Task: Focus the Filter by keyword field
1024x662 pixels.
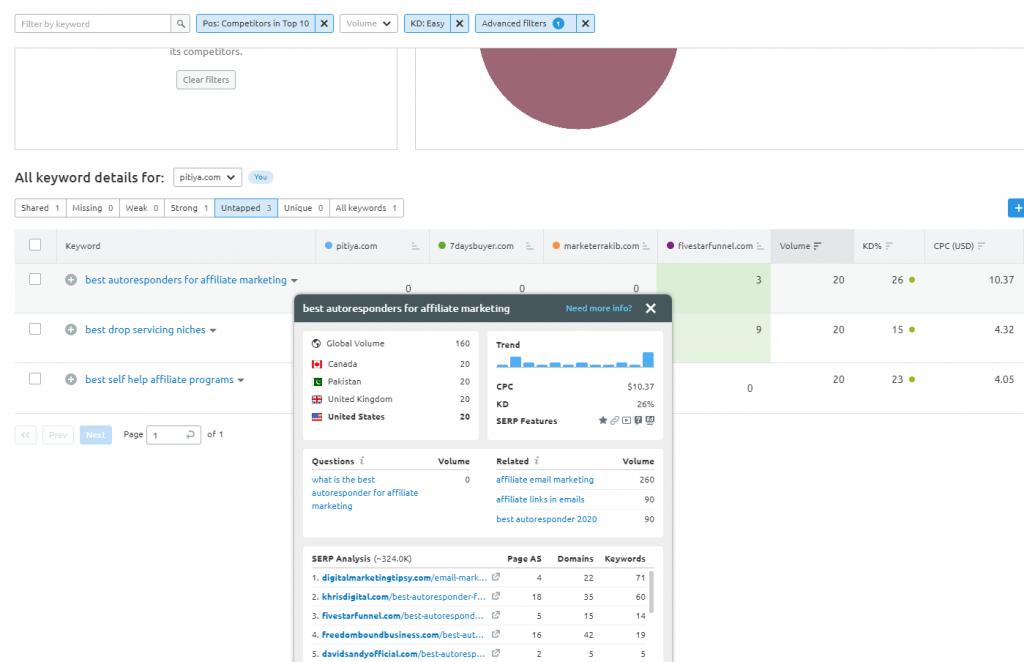Action: pyautogui.click(x=93, y=24)
